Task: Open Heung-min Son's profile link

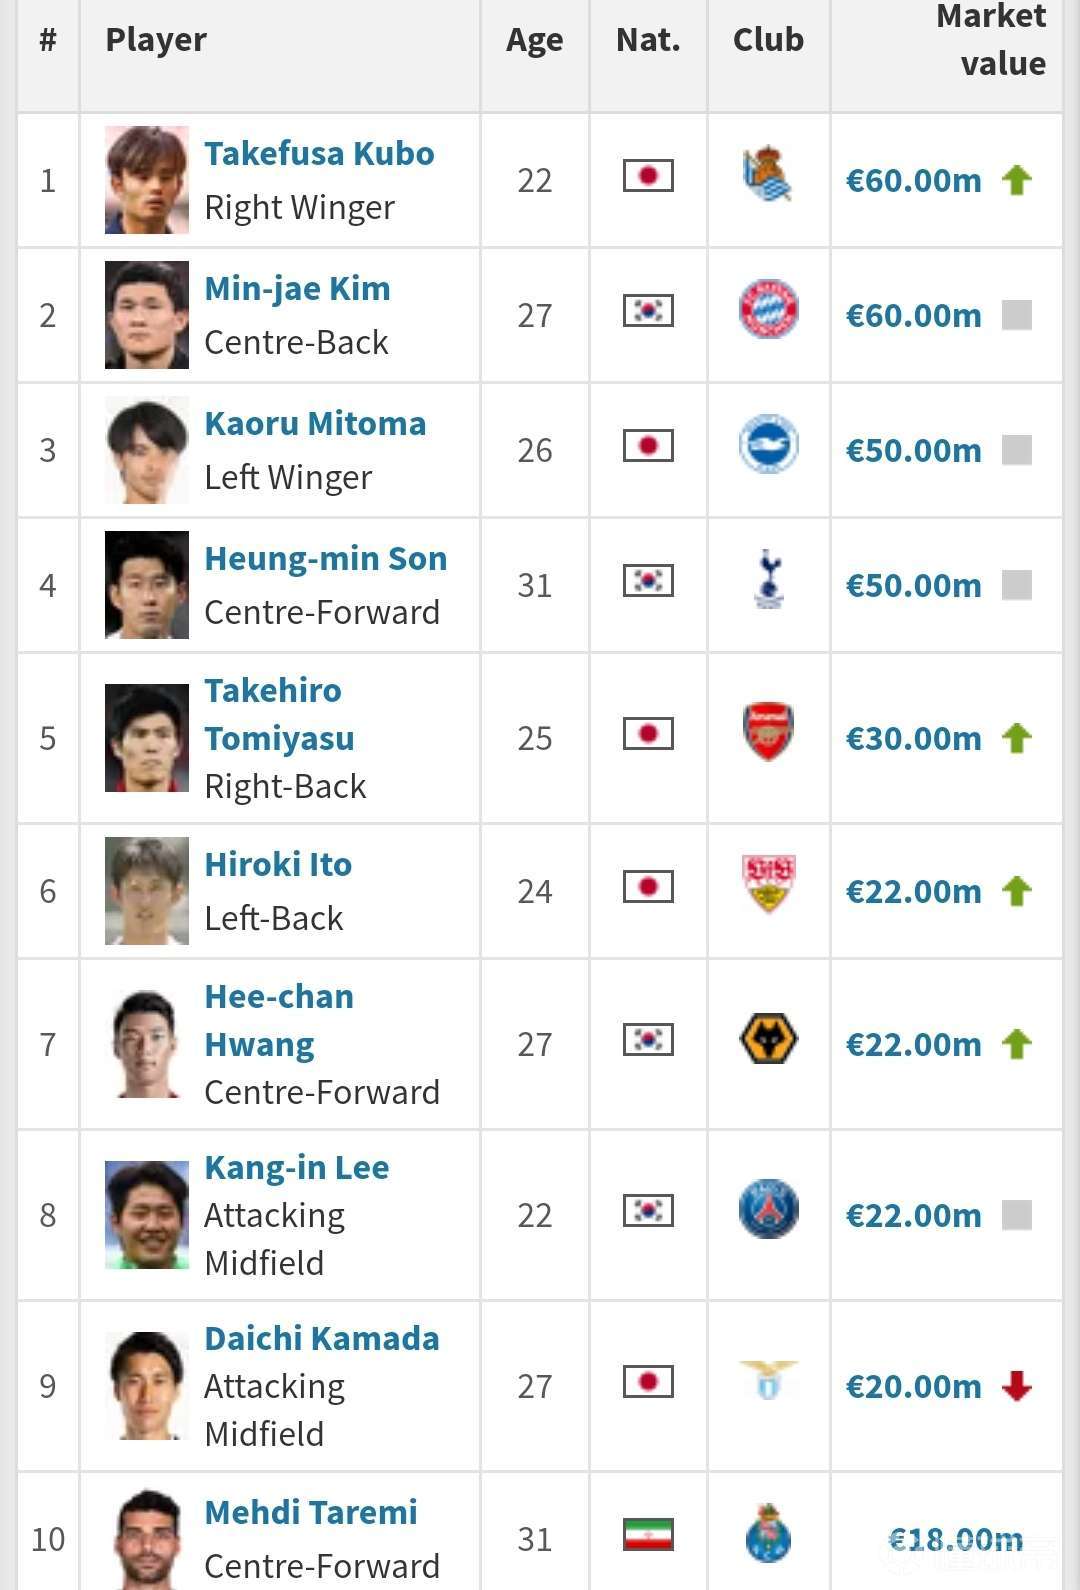Action: point(325,559)
